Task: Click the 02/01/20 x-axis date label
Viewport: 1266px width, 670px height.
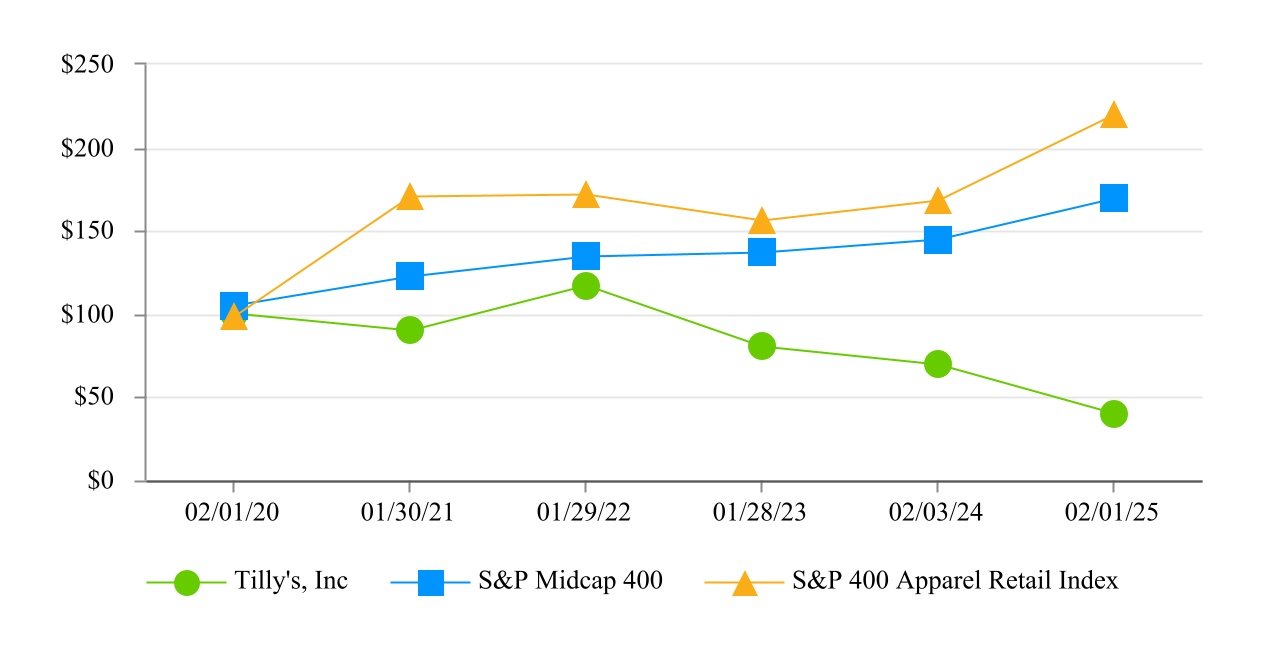Action: (x=233, y=512)
